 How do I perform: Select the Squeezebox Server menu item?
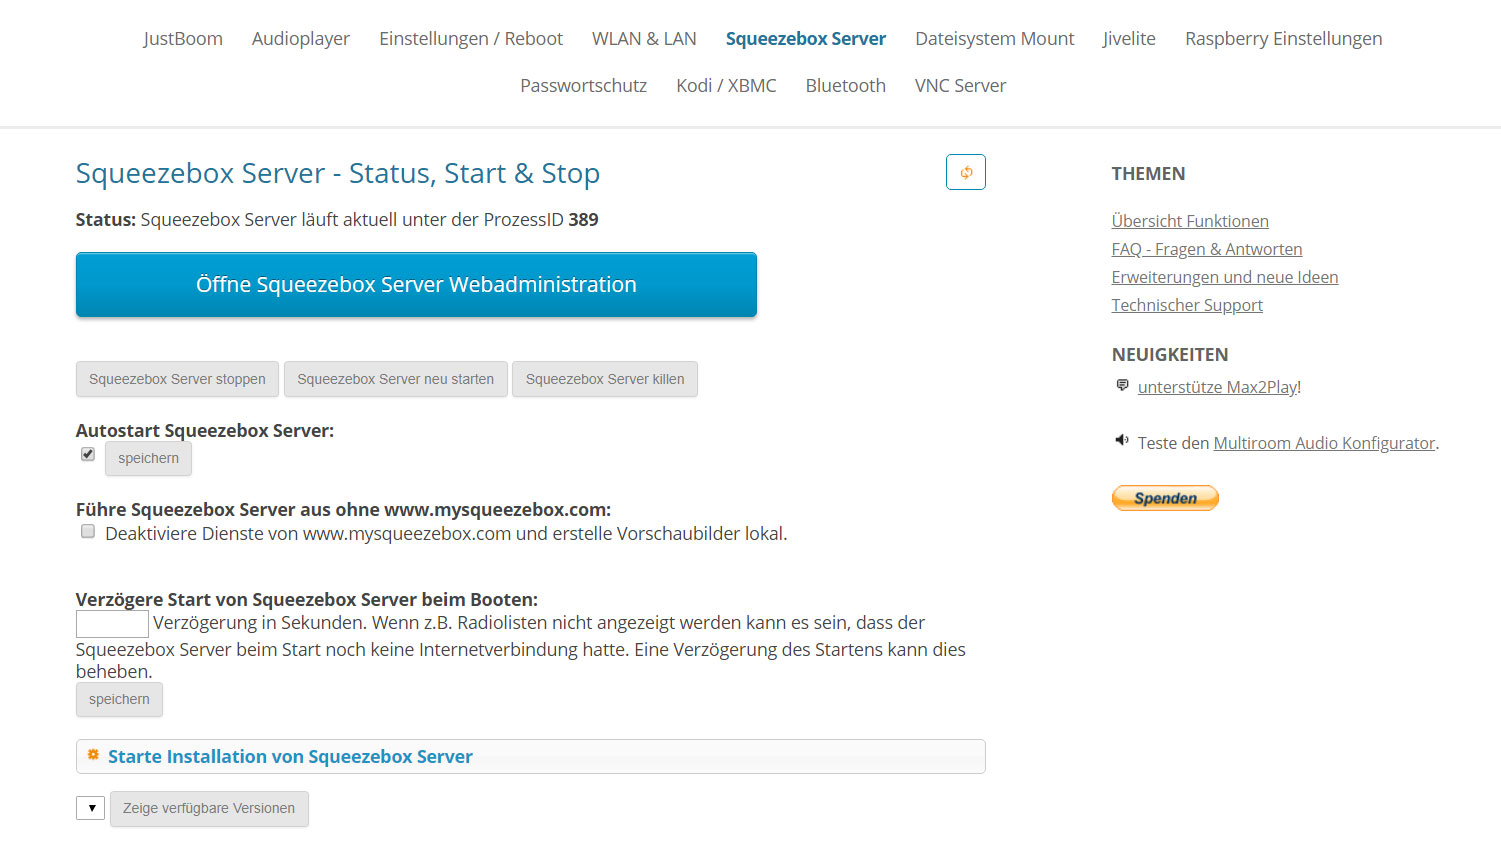806,39
